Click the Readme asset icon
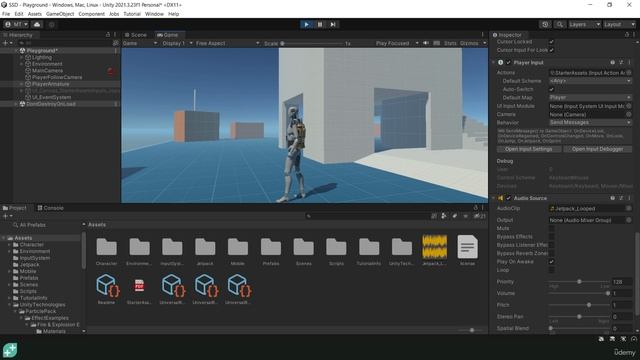Image resolution: width=640 pixels, height=360 pixels. click(x=107, y=285)
